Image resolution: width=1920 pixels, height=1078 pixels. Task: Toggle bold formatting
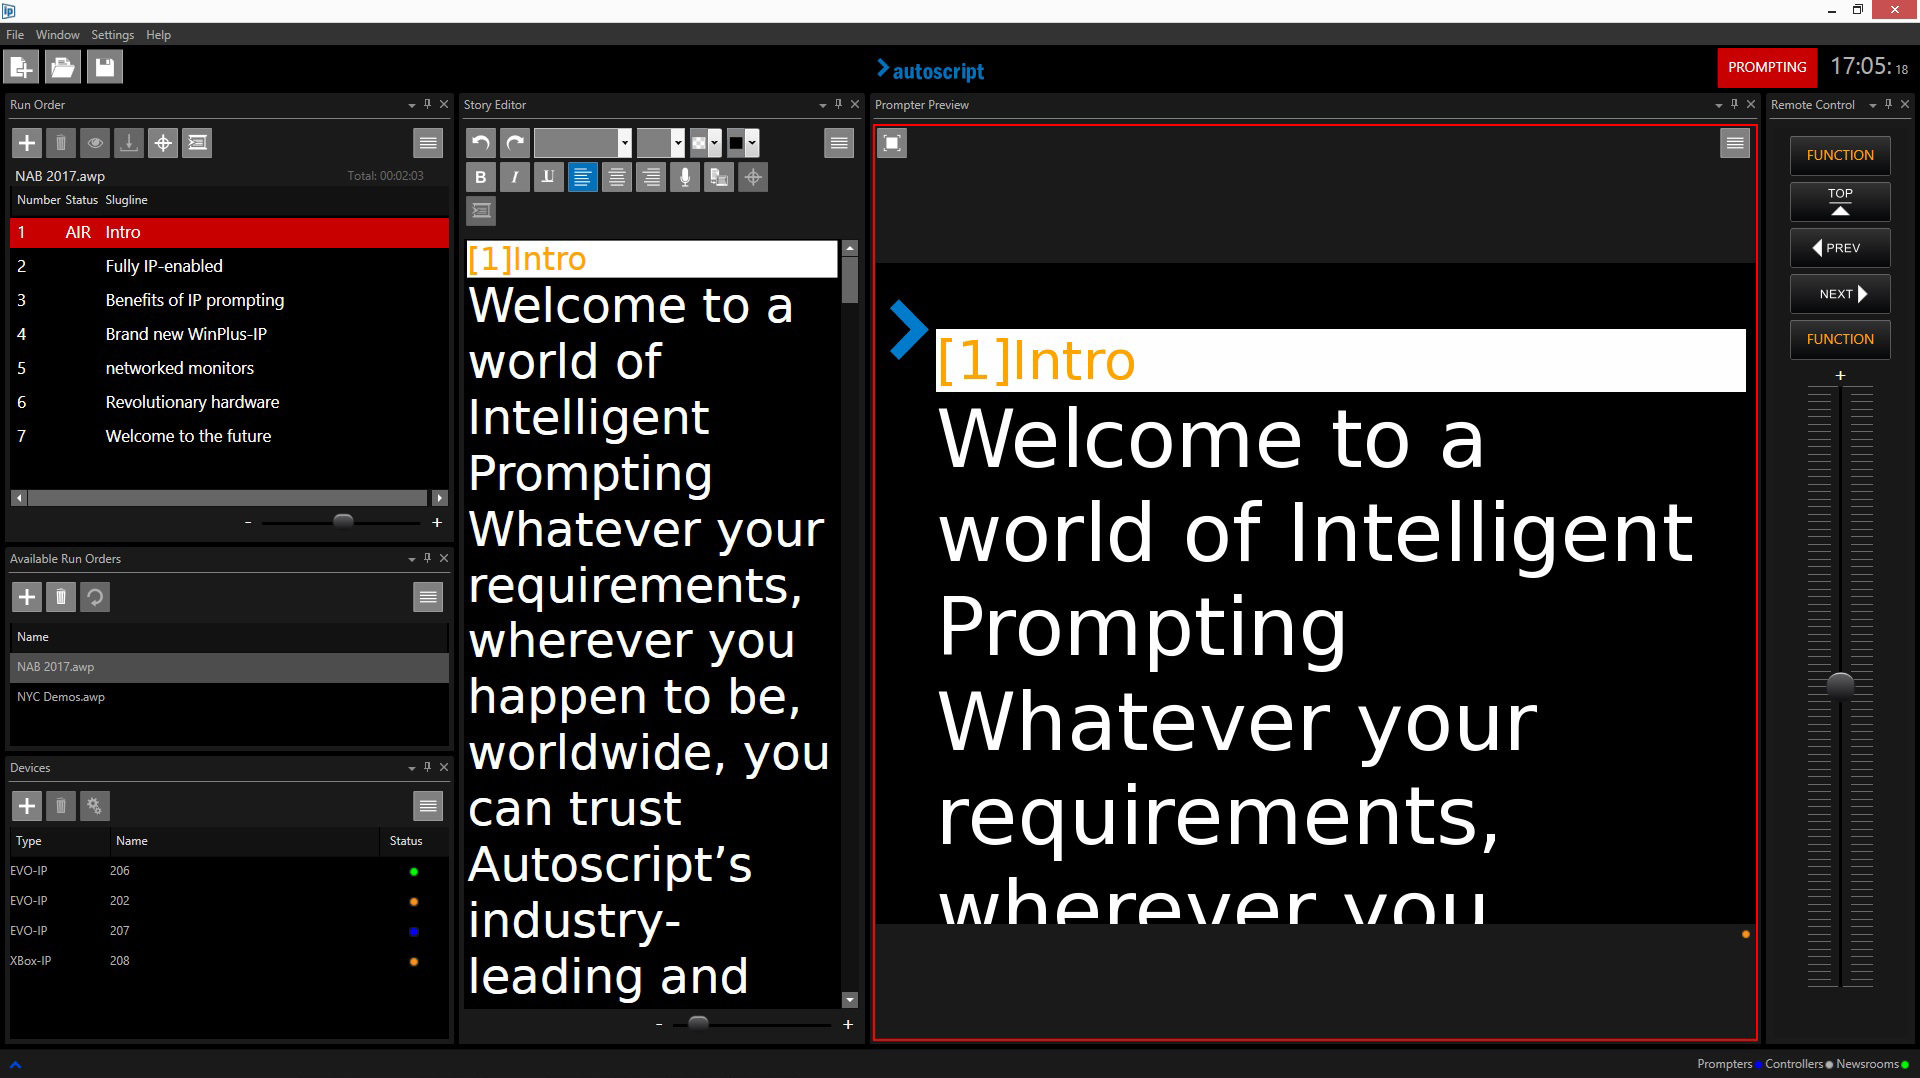pos(481,177)
